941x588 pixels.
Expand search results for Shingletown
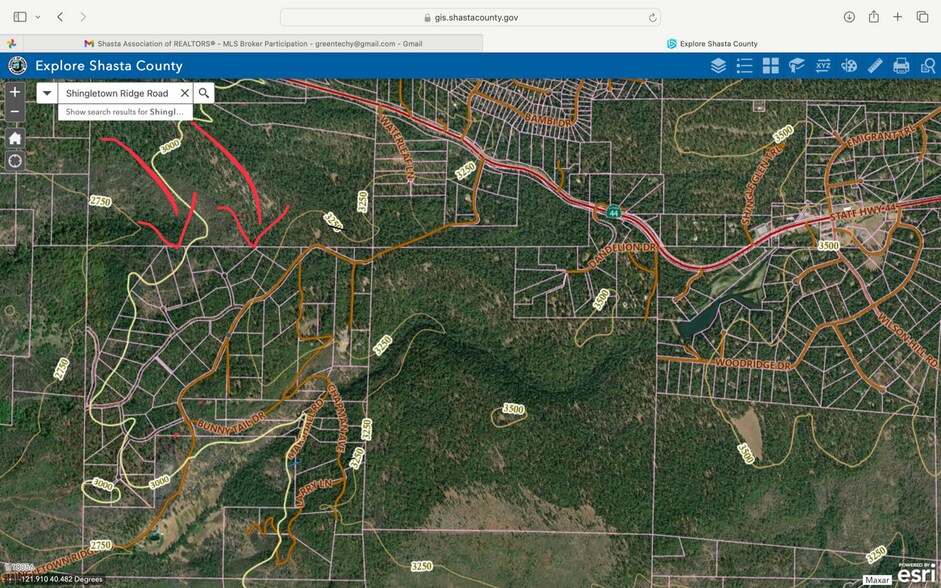point(124,111)
